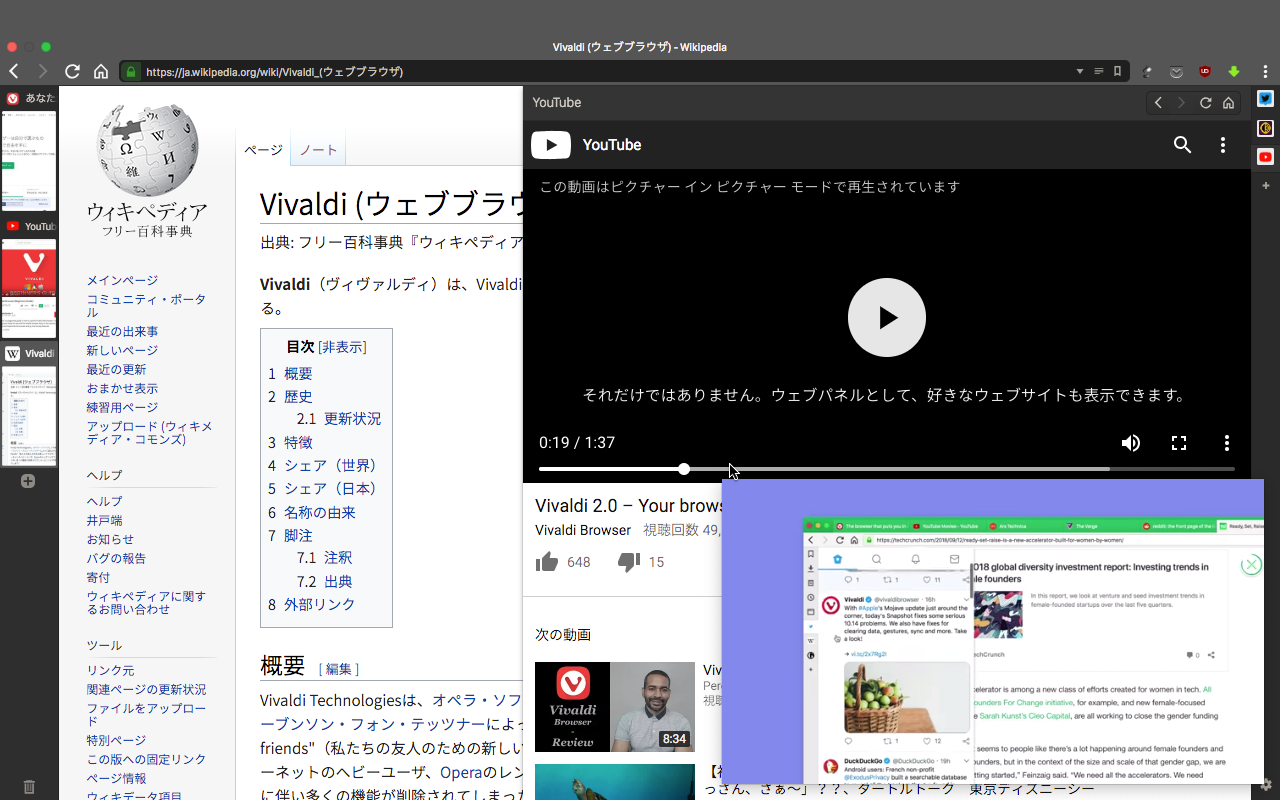Click the Wikipedia globe logo
Viewport: 1280px width, 800px height.
pyautogui.click(x=147, y=150)
